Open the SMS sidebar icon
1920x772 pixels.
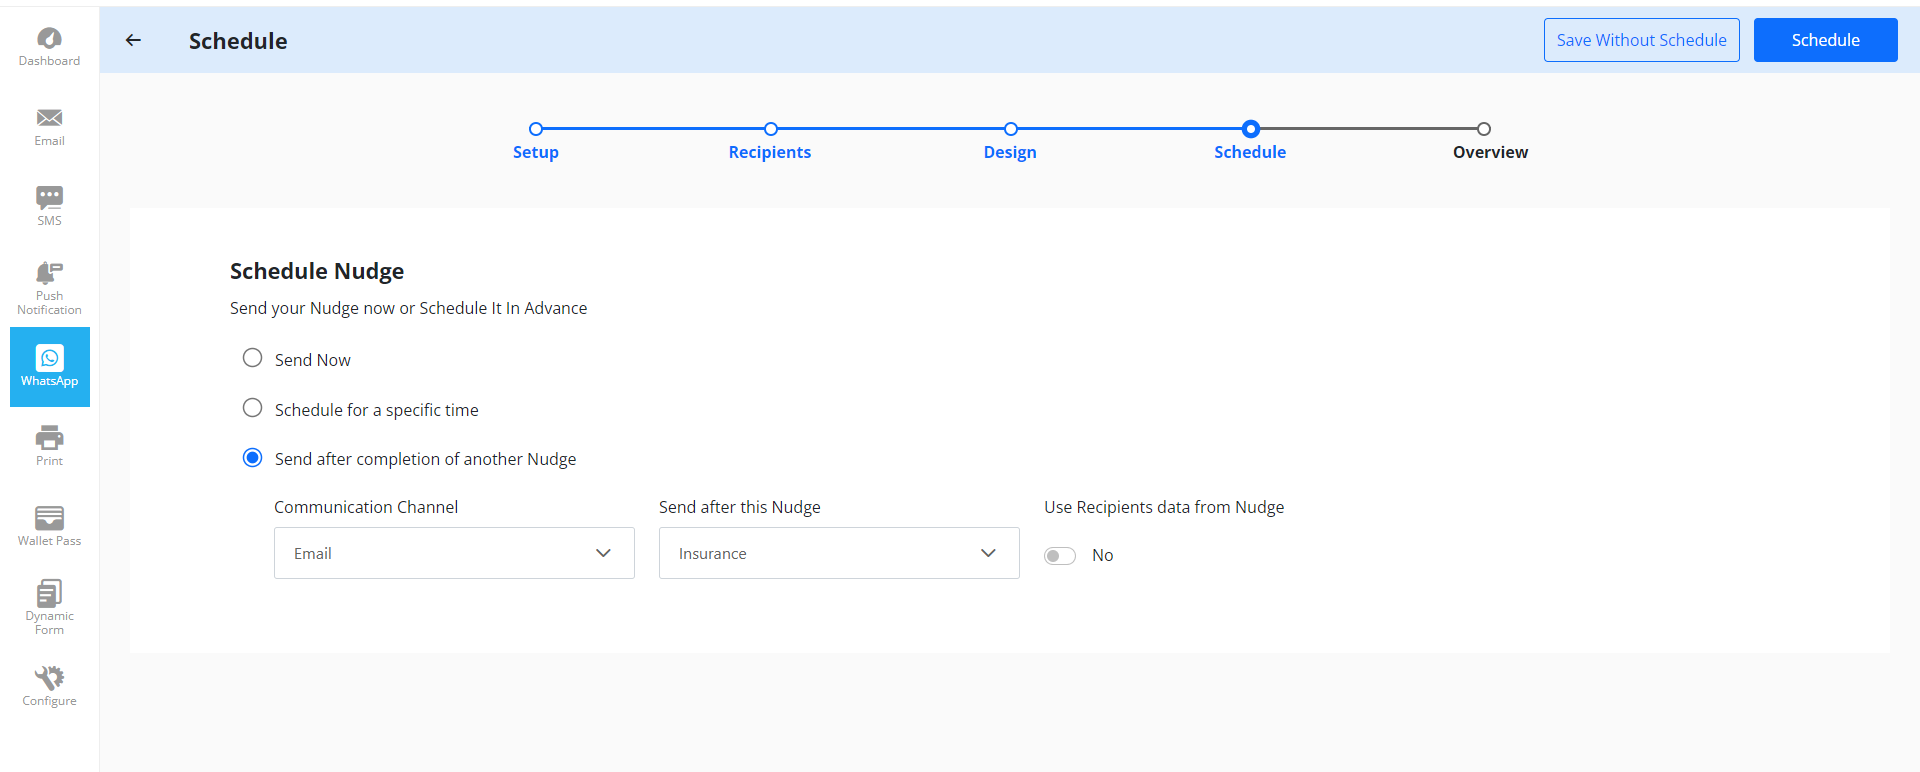click(49, 207)
